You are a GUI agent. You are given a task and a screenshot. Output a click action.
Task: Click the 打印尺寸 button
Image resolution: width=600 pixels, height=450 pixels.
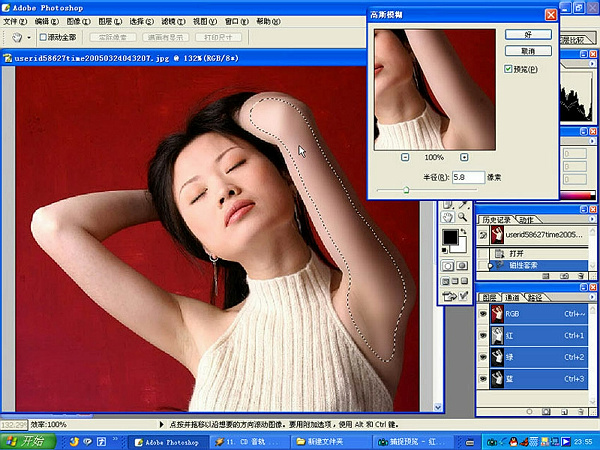pyautogui.click(x=218, y=37)
